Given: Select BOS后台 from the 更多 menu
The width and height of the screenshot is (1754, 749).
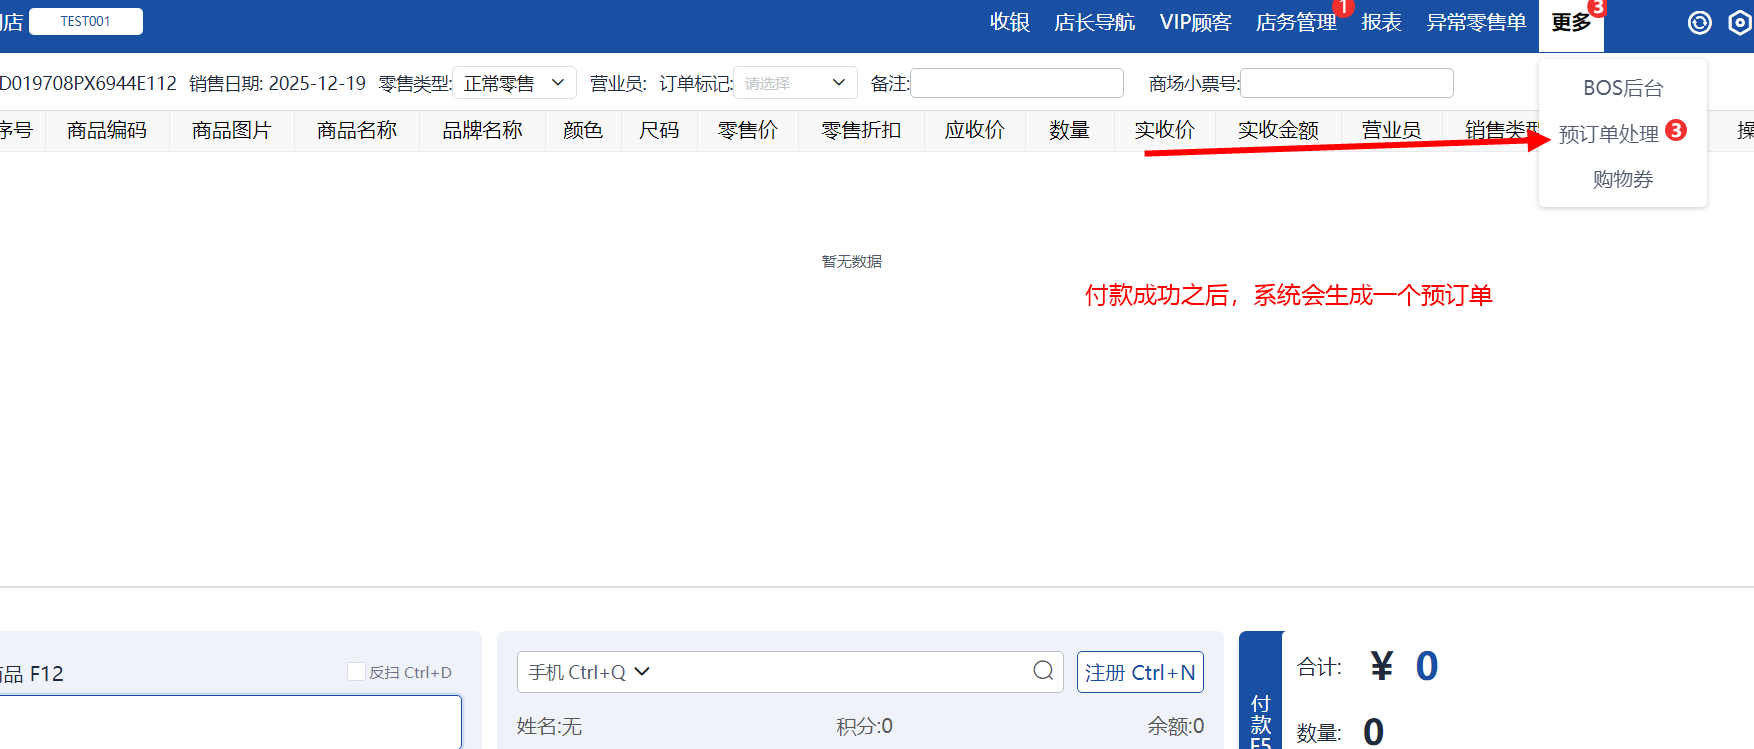Looking at the screenshot, I should click(x=1622, y=88).
